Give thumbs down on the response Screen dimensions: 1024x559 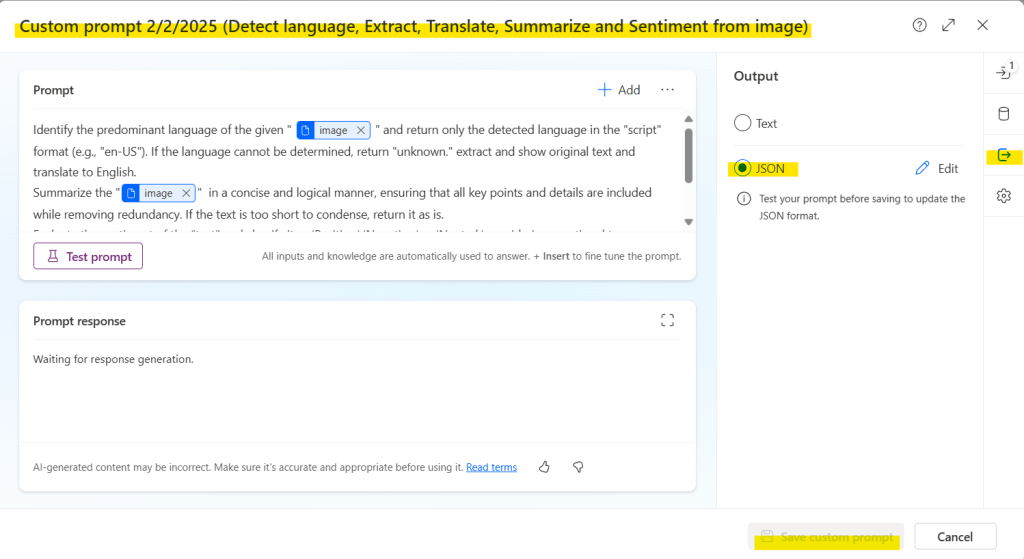[577, 467]
